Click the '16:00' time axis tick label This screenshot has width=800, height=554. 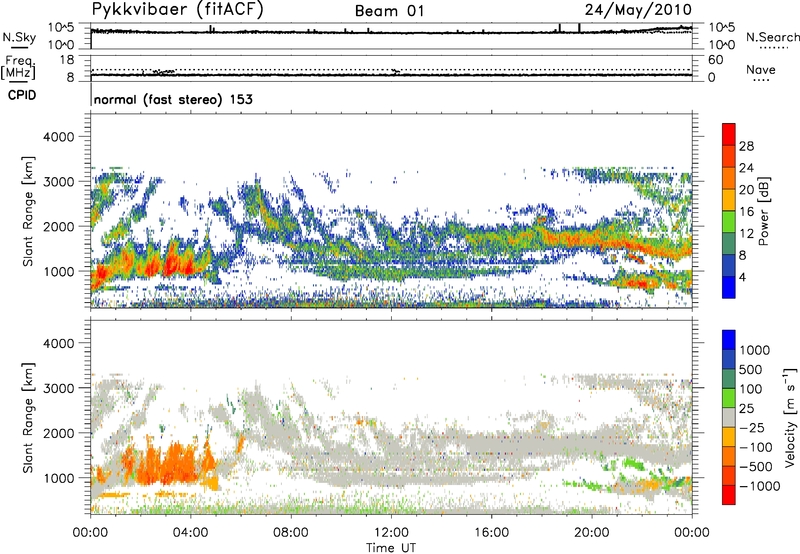coord(491,533)
